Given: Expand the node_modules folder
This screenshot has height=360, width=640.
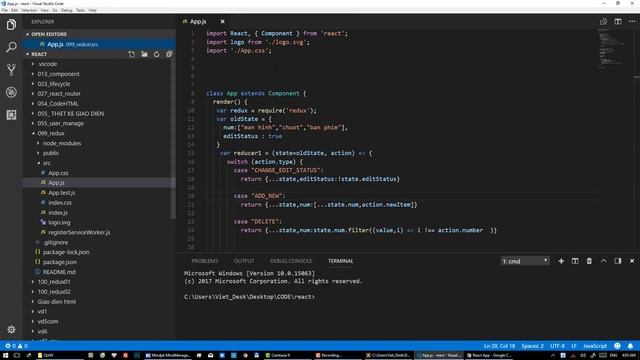Looking at the screenshot, I should coord(62,143).
